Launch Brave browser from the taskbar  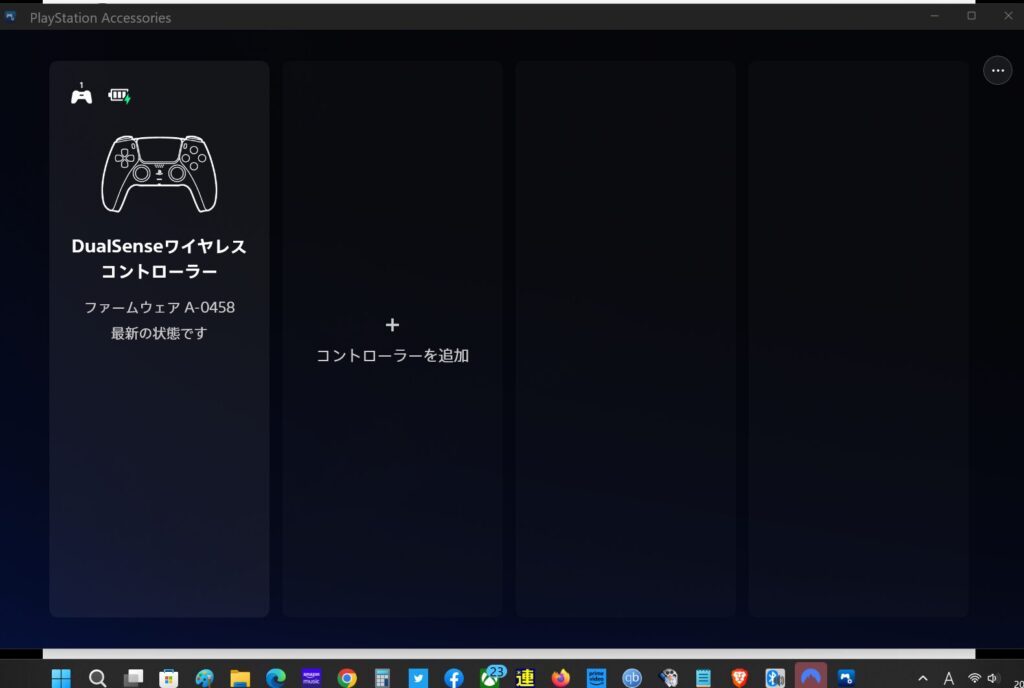(x=739, y=678)
